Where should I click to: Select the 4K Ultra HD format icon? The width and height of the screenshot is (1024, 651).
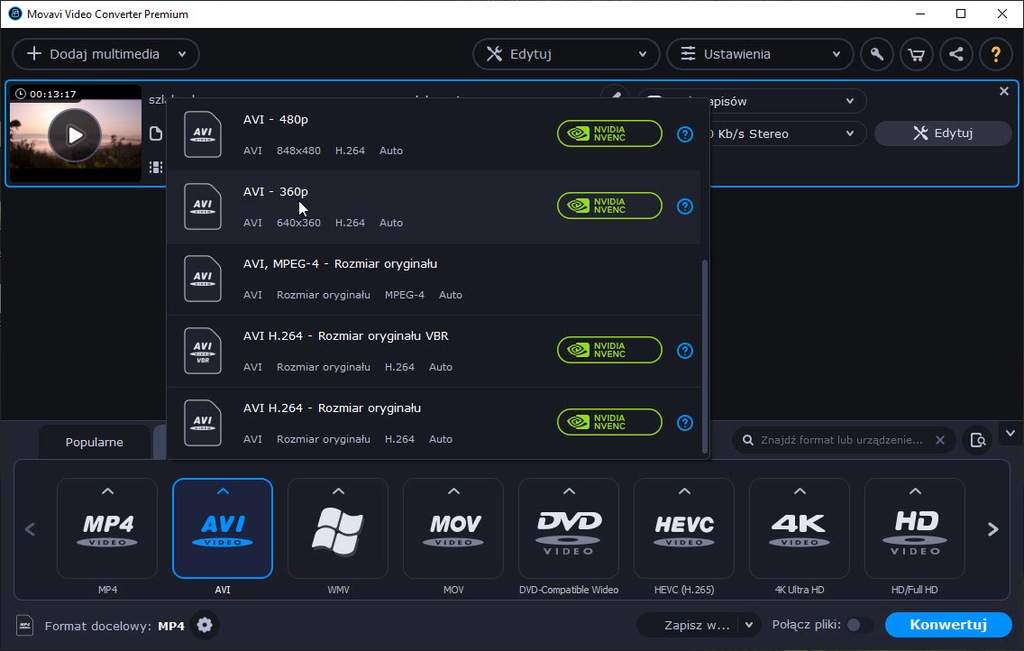[x=799, y=528]
